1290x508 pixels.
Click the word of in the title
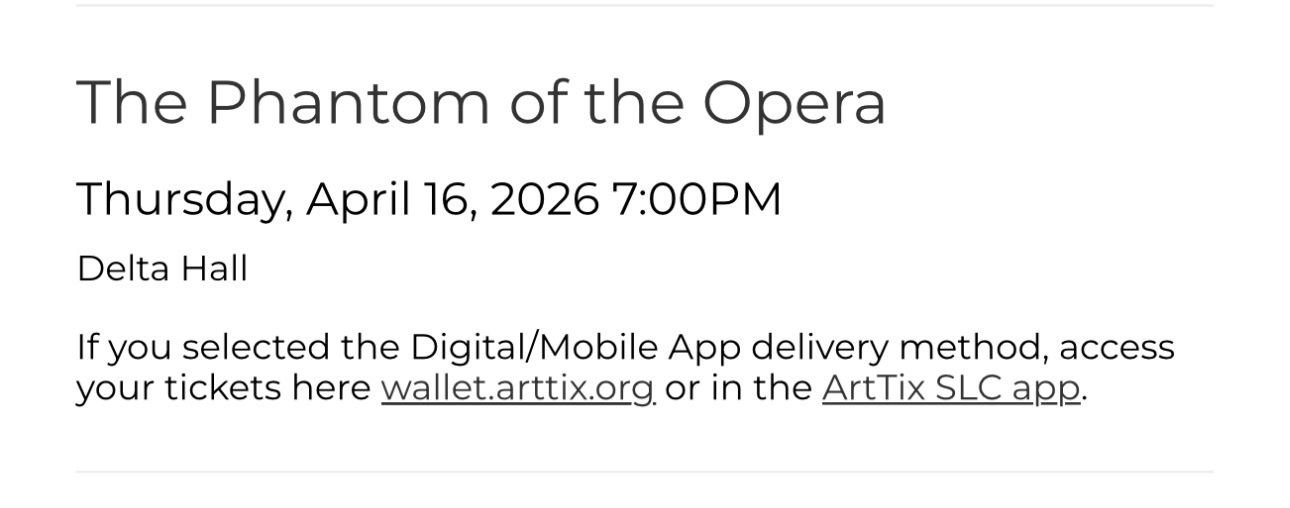tap(536, 102)
